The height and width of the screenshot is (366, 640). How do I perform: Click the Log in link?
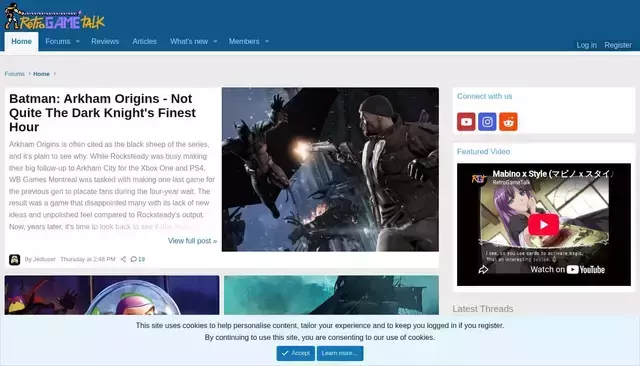click(587, 45)
